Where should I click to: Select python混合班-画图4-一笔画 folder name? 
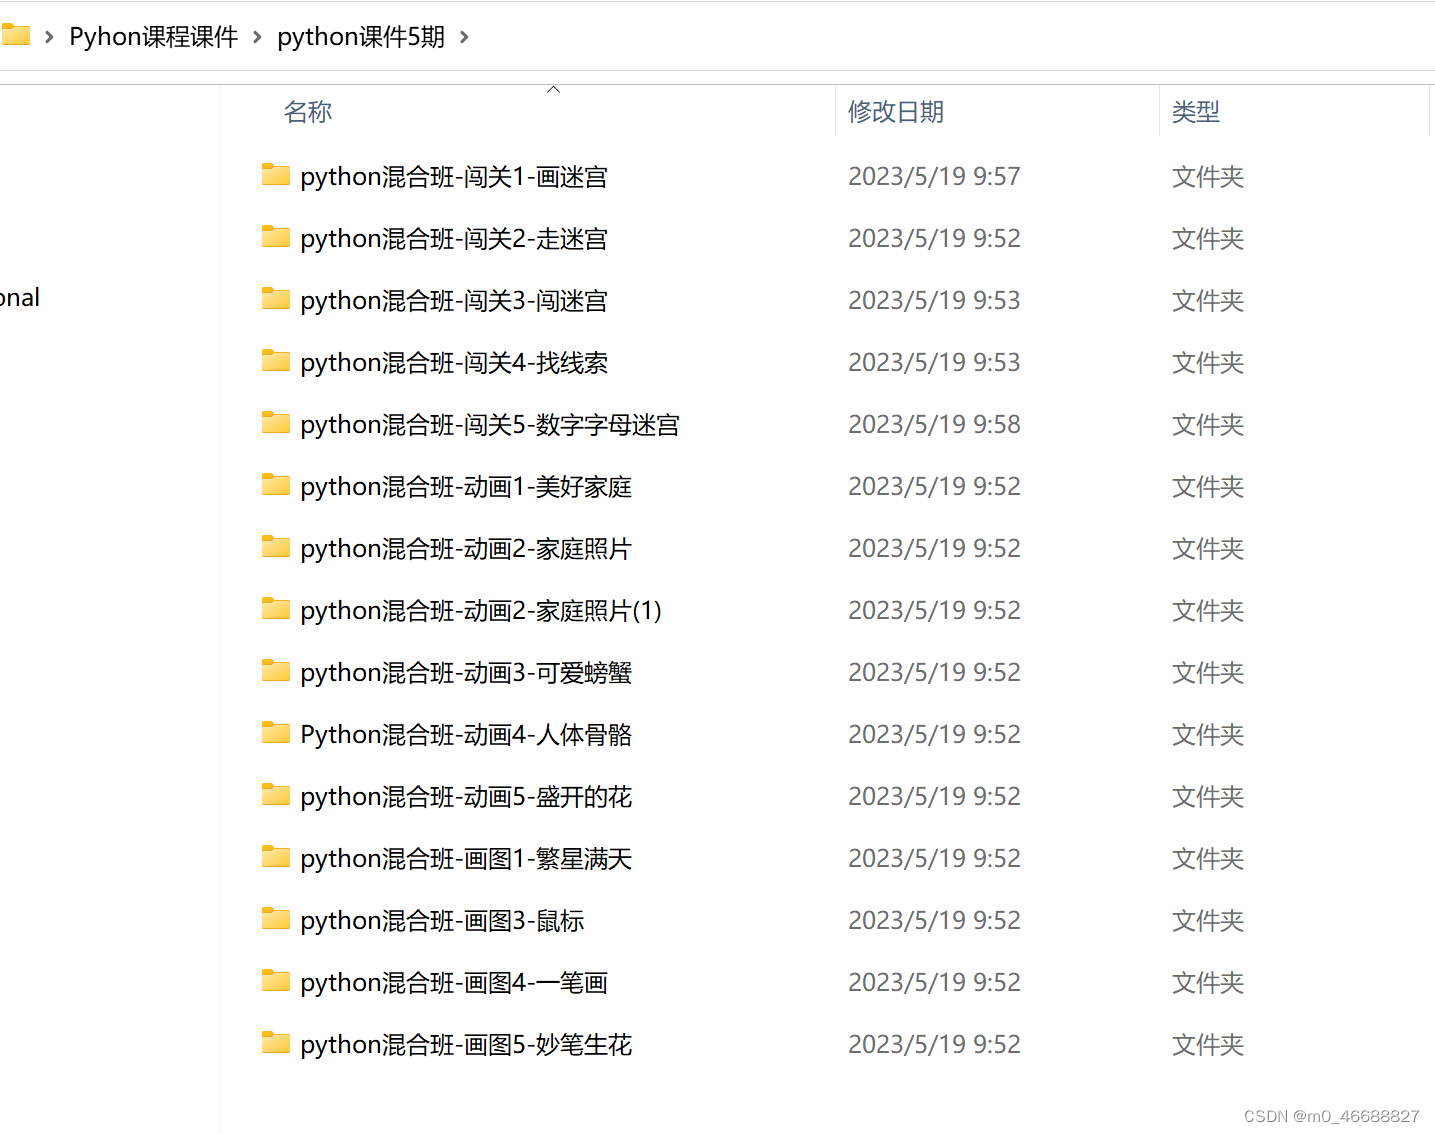tap(454, 983)
